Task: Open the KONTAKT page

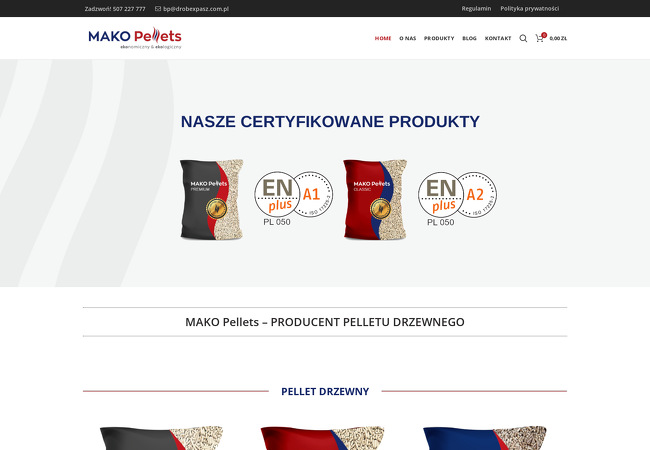Action: pos(498,38)
